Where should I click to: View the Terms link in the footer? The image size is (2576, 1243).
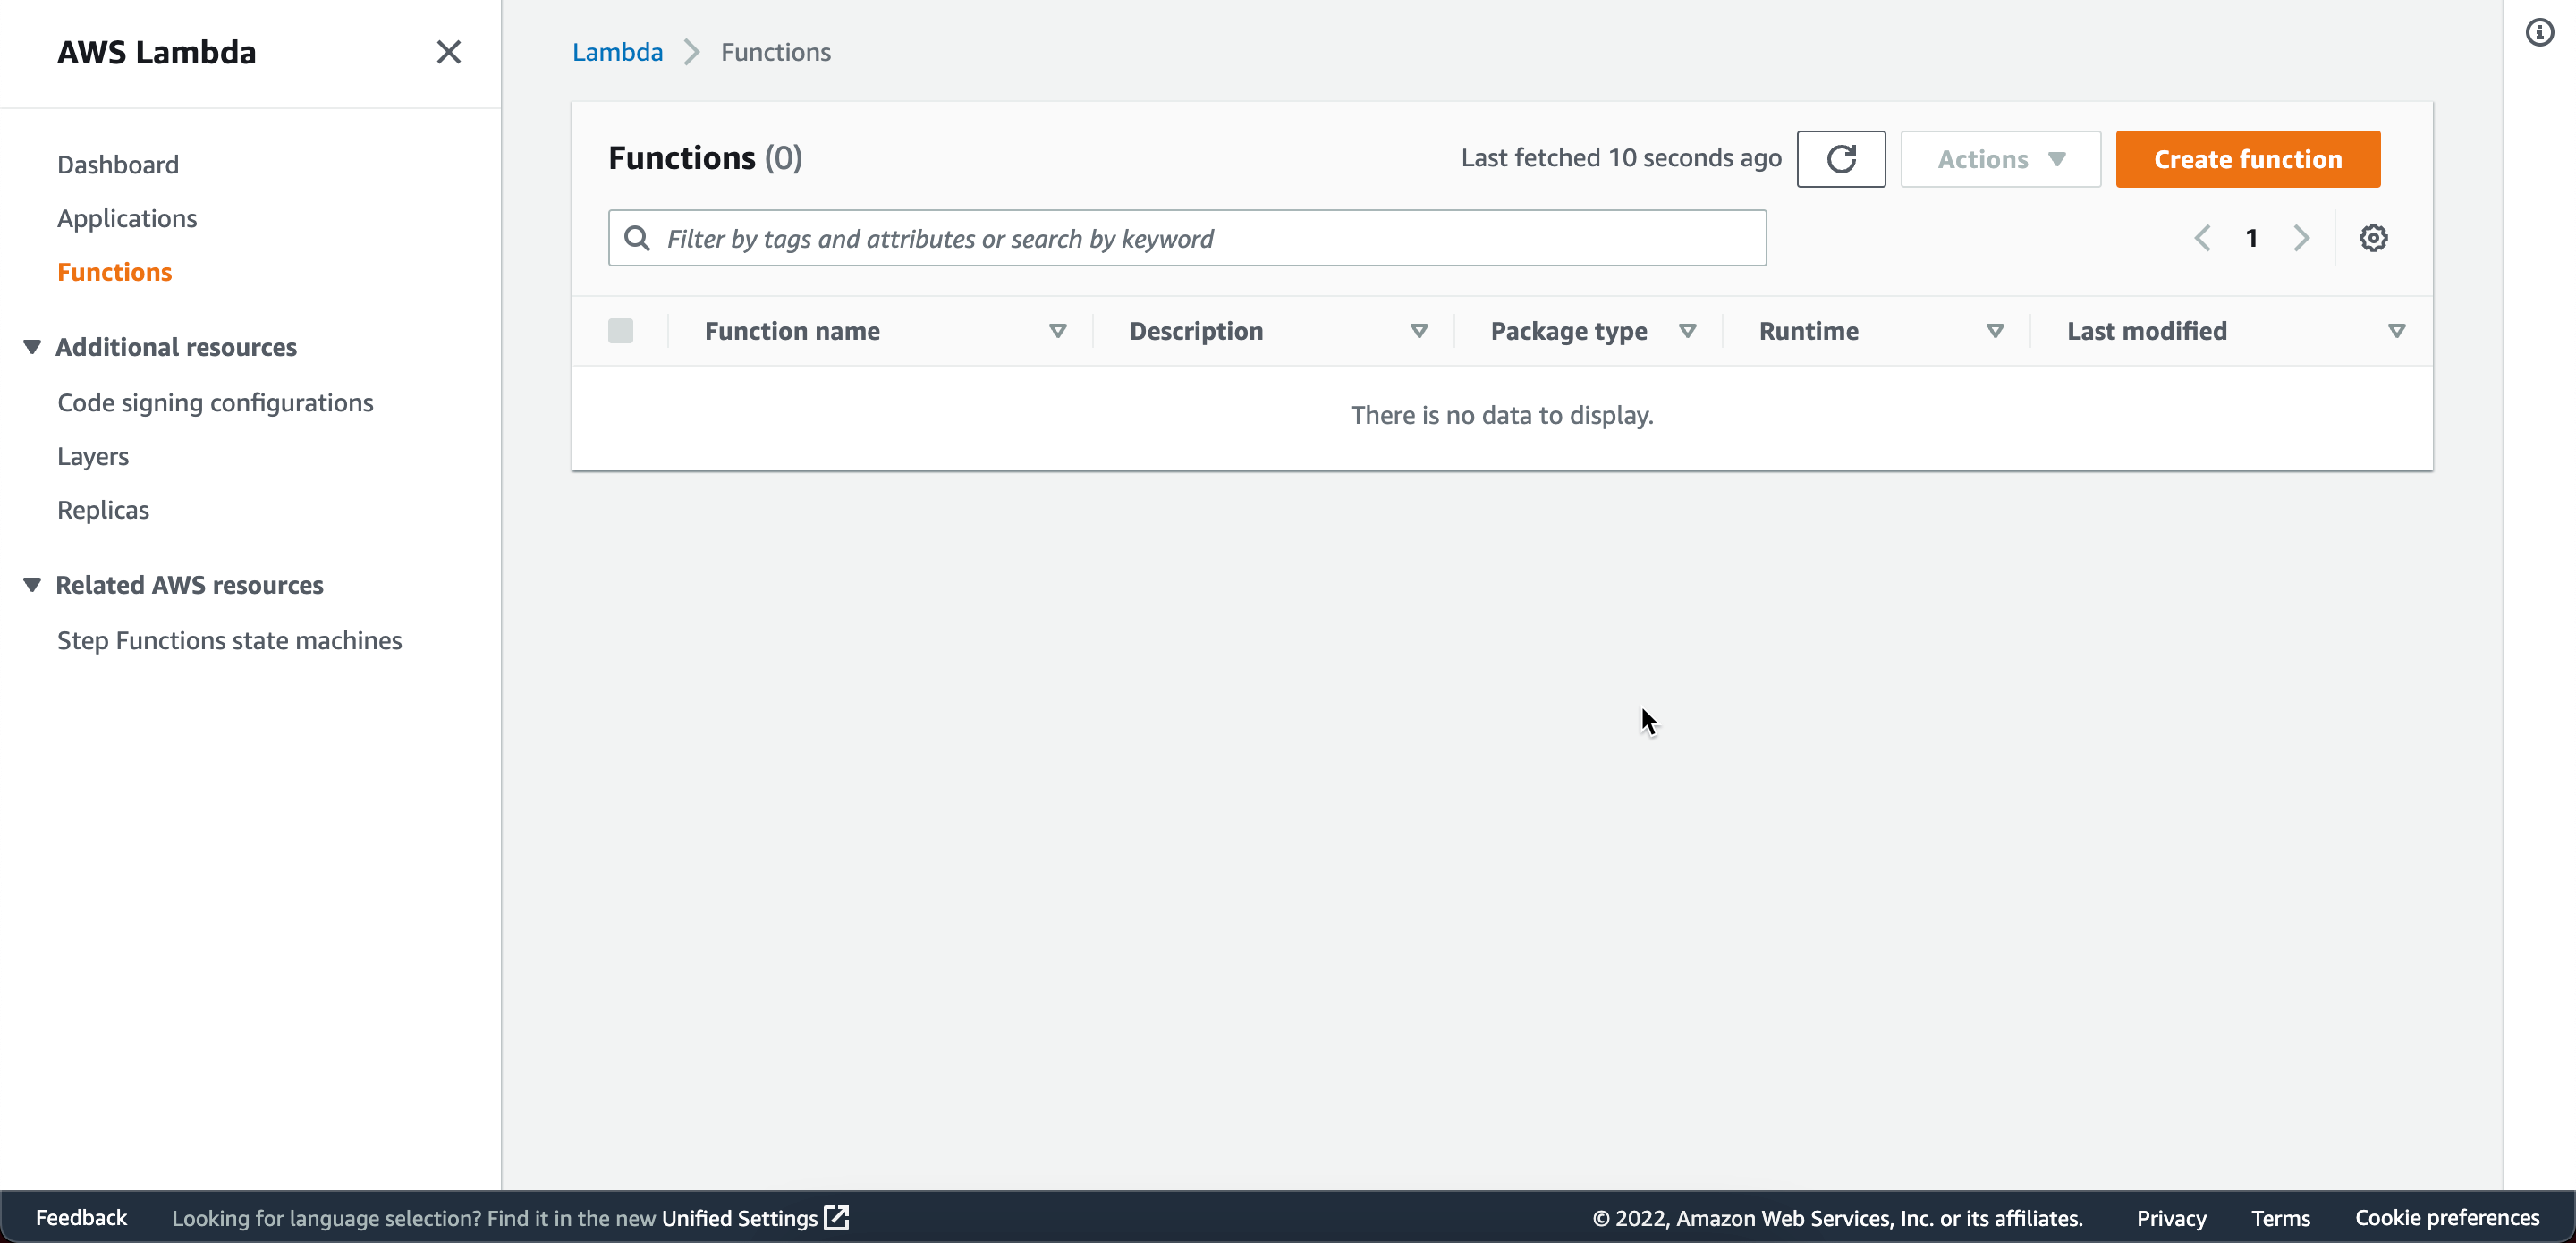(2280, 1218)
